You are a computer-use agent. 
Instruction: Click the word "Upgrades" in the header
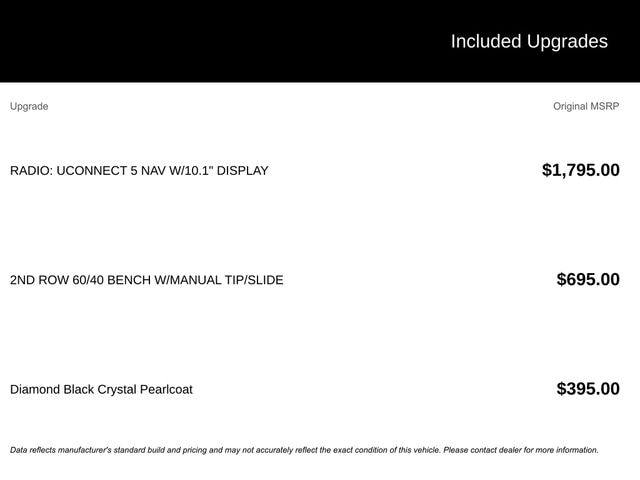pyautogui.click(x=567, y=41)
